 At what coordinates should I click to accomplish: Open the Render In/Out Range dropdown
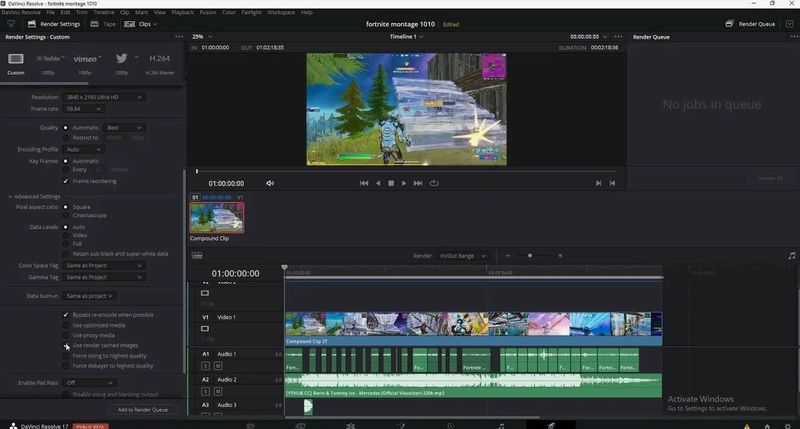click(464, 256)
